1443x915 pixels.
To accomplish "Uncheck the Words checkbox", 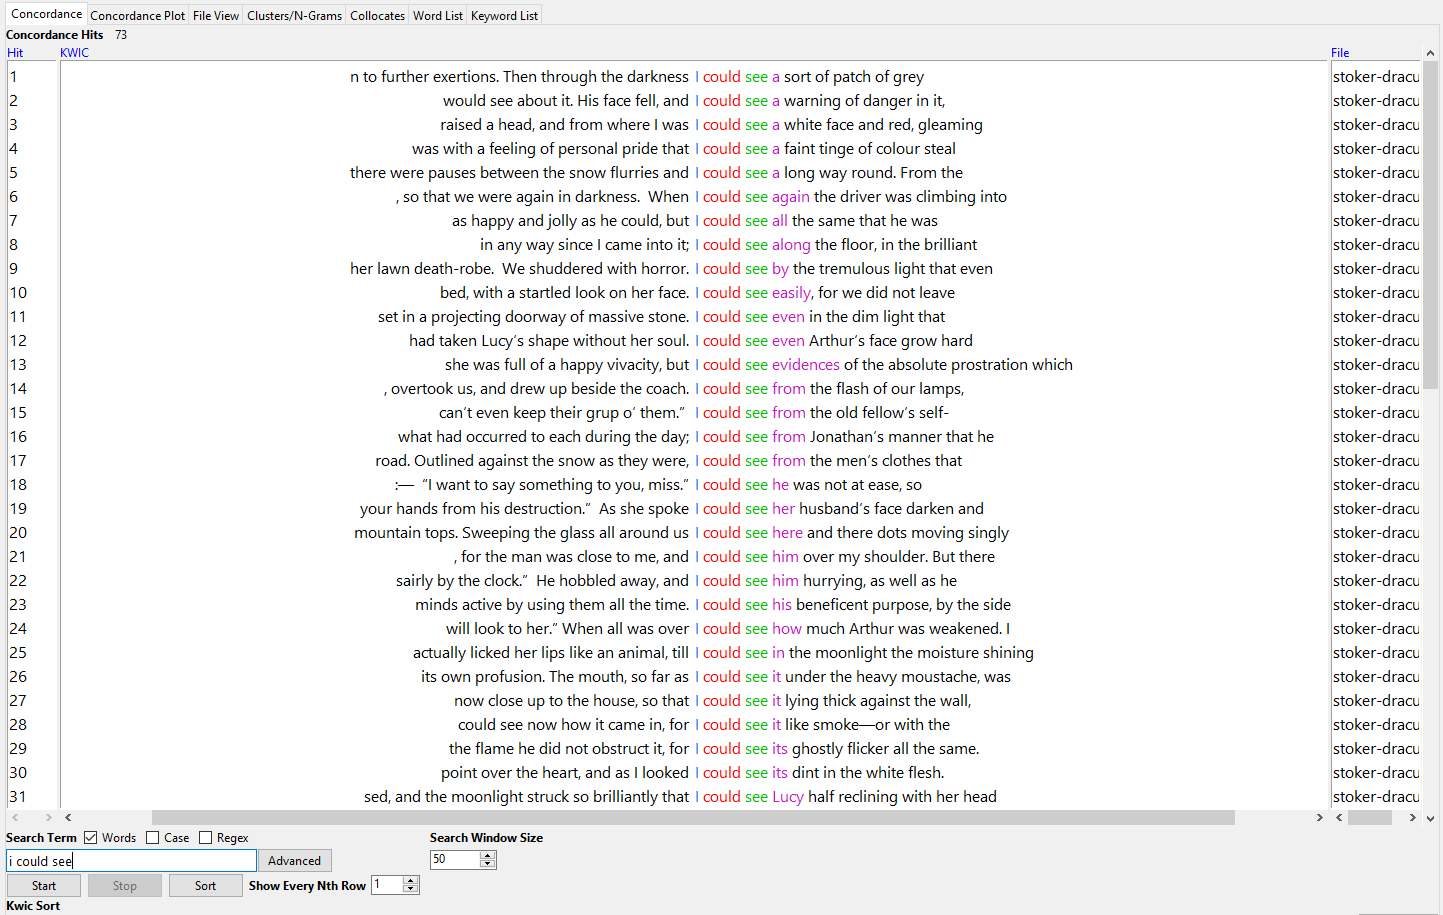I will [x=91, y=838].
